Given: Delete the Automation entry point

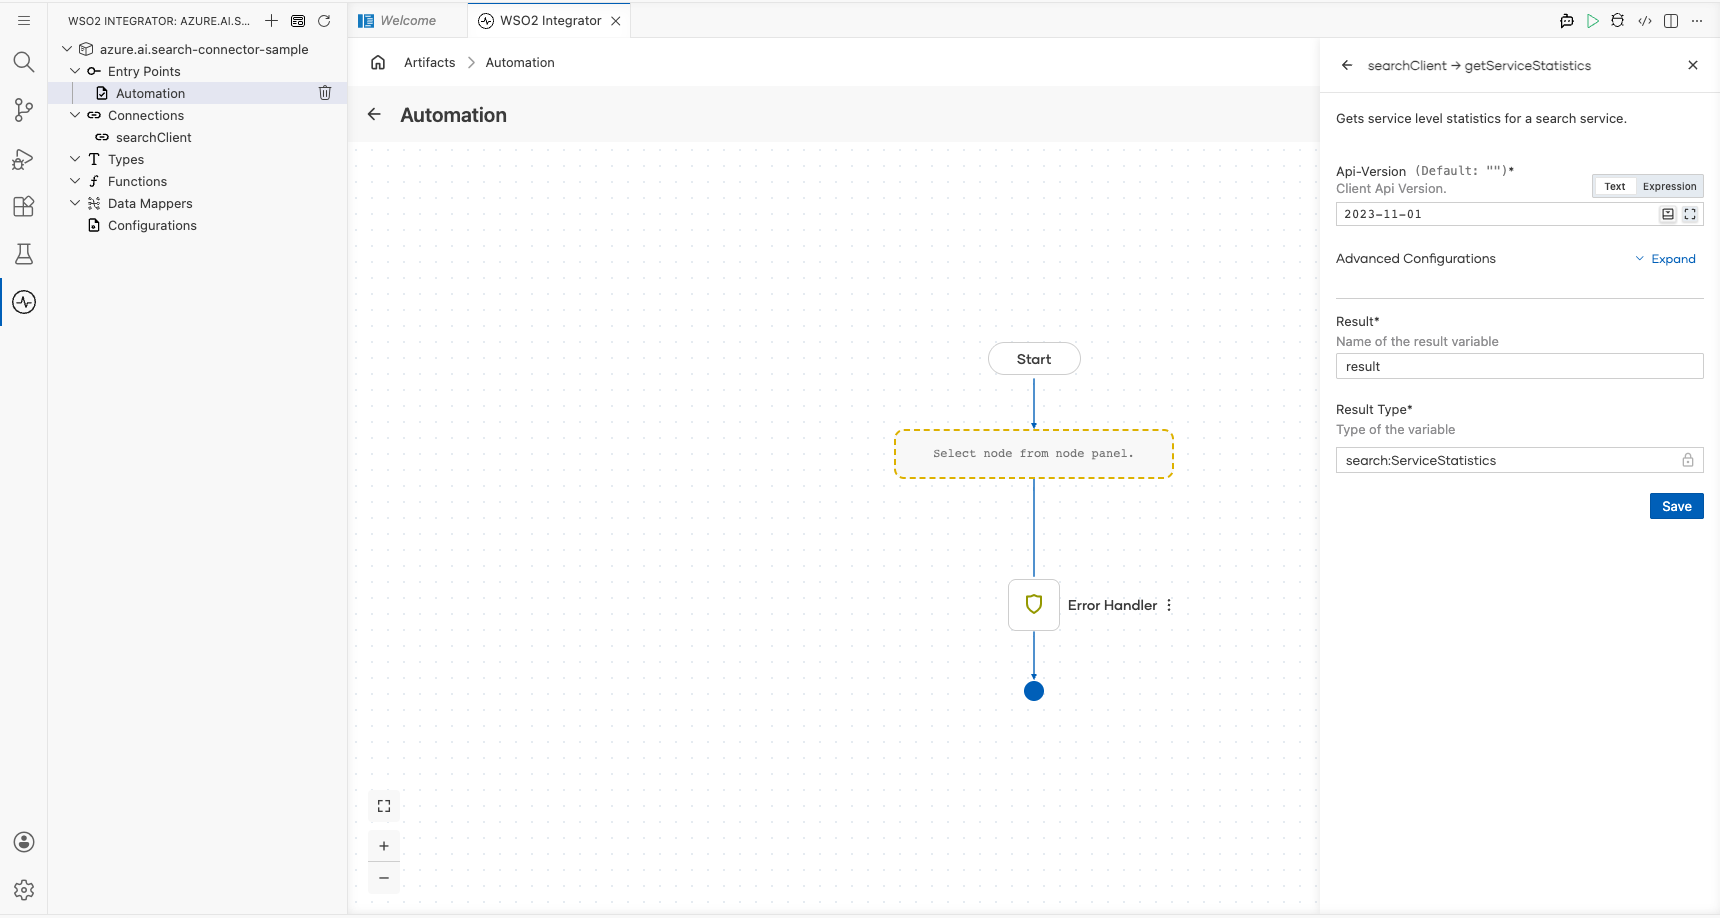Looking at the screenshot, I should (325, 93).
